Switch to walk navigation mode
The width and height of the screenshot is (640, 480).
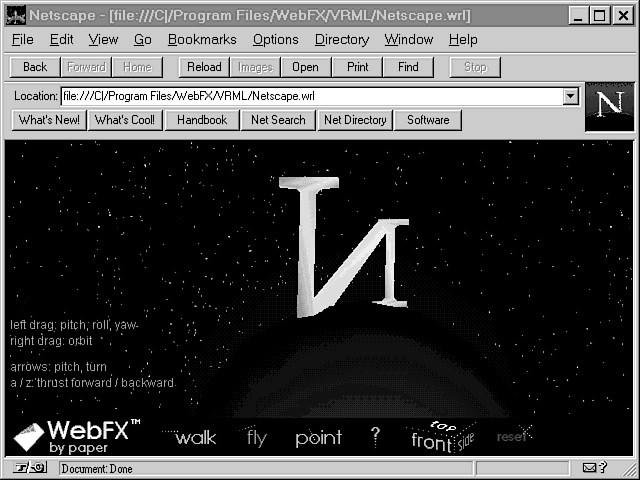(x=195, y=438)
